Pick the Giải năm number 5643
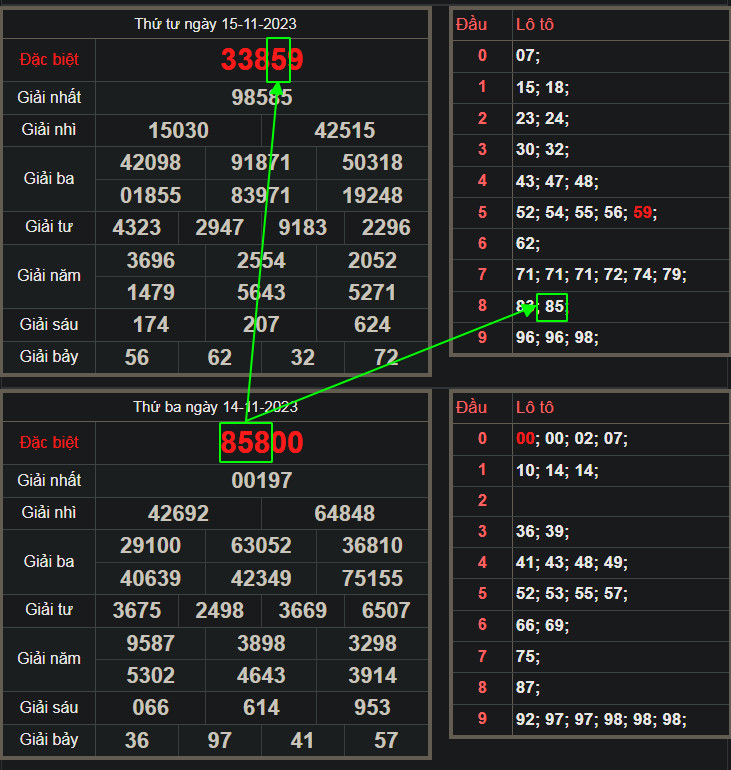Screen dimensions: 731x770 [261, 293]
